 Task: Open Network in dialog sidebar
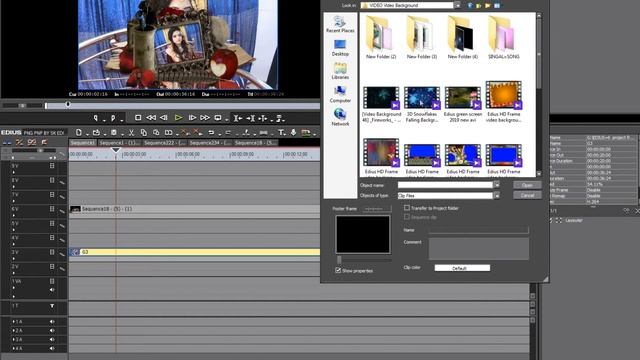[340, 118]
